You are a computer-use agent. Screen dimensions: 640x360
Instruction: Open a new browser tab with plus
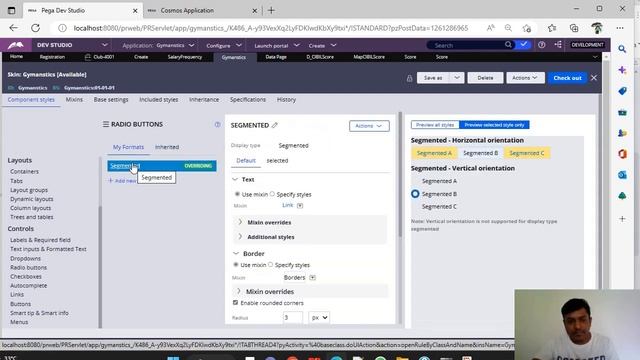point(271,11)
